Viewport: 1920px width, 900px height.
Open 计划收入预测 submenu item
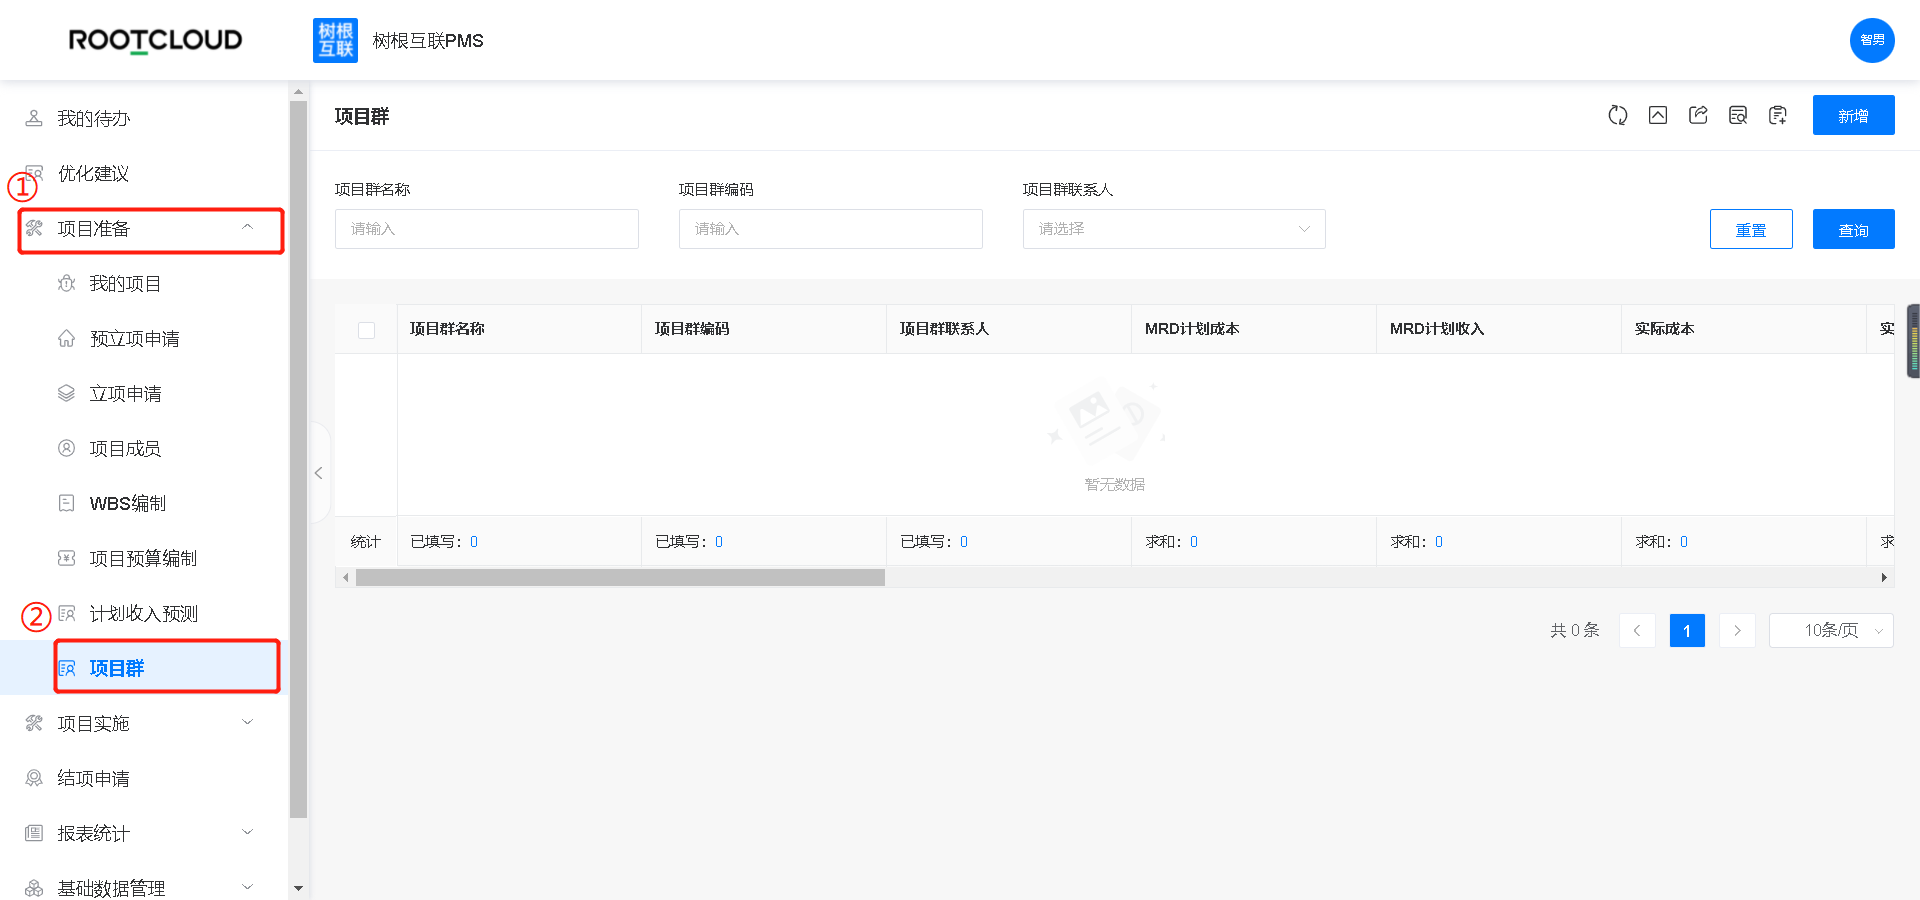[x=144, y=613]
